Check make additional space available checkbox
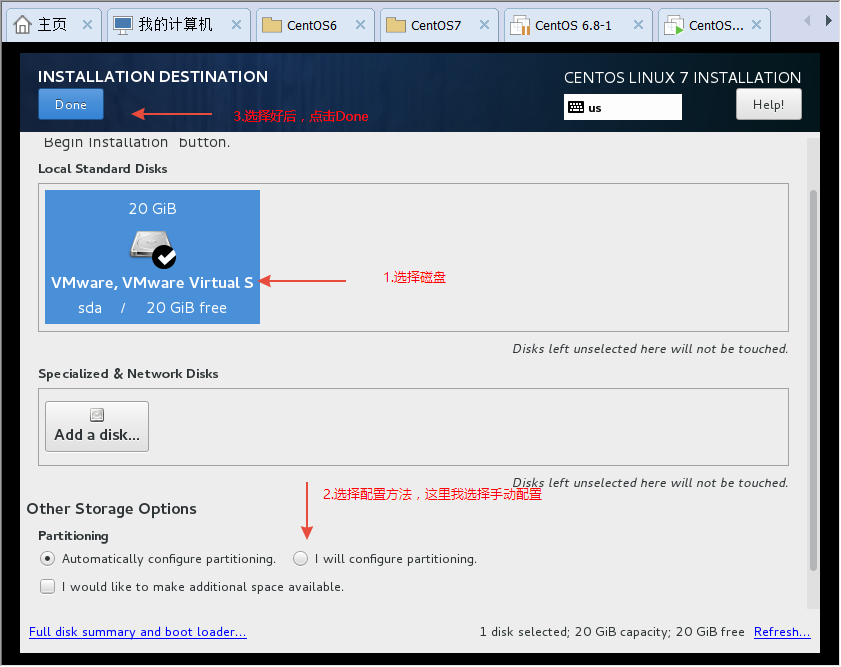 47,587
